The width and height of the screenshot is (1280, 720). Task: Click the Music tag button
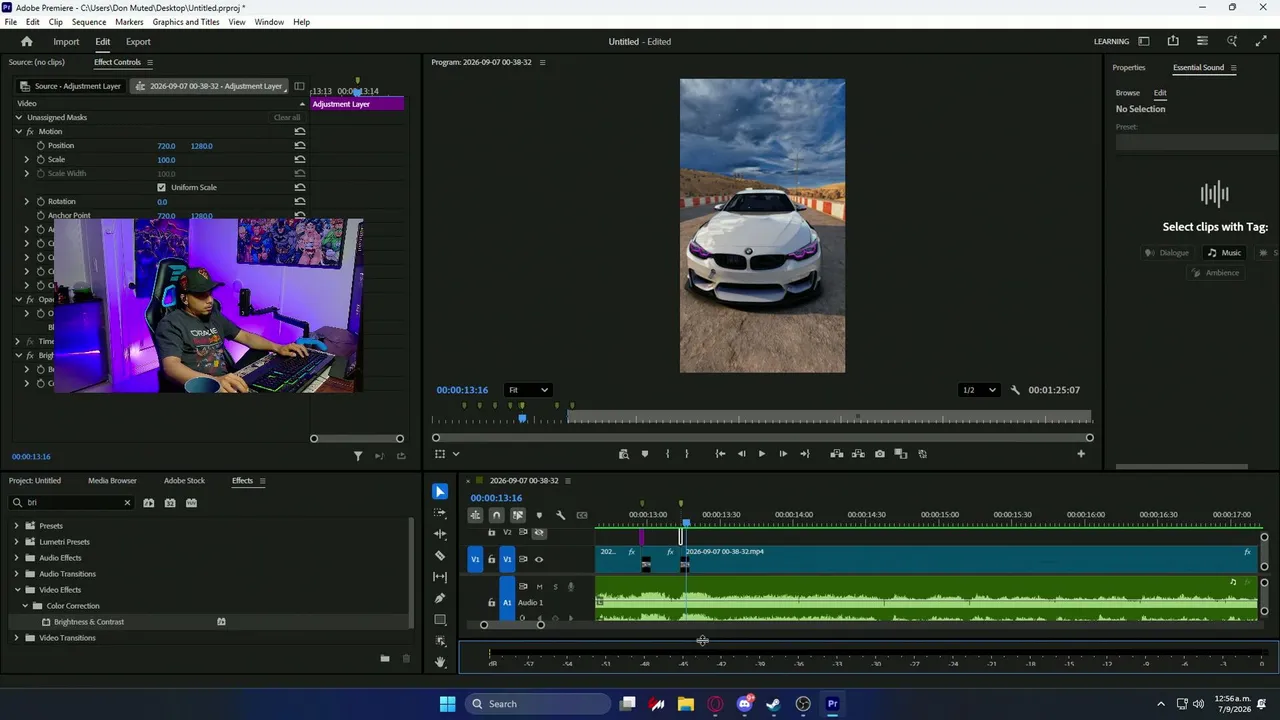point(1225,253)
